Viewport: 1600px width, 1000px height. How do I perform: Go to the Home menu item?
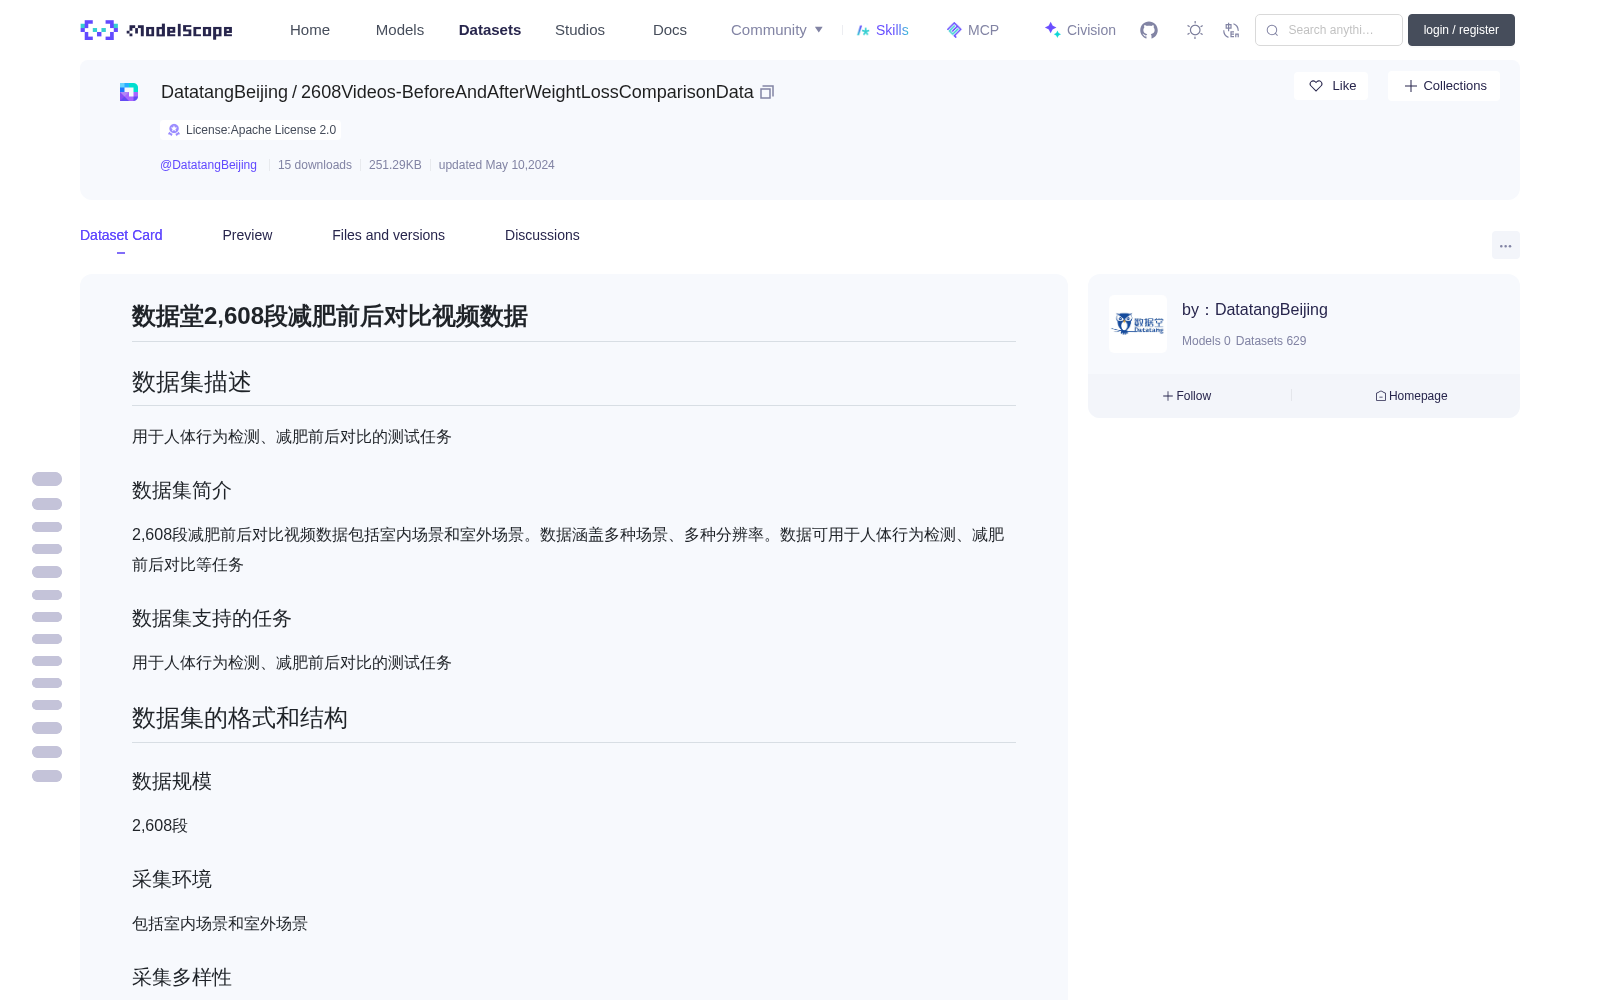click(310, 30)
